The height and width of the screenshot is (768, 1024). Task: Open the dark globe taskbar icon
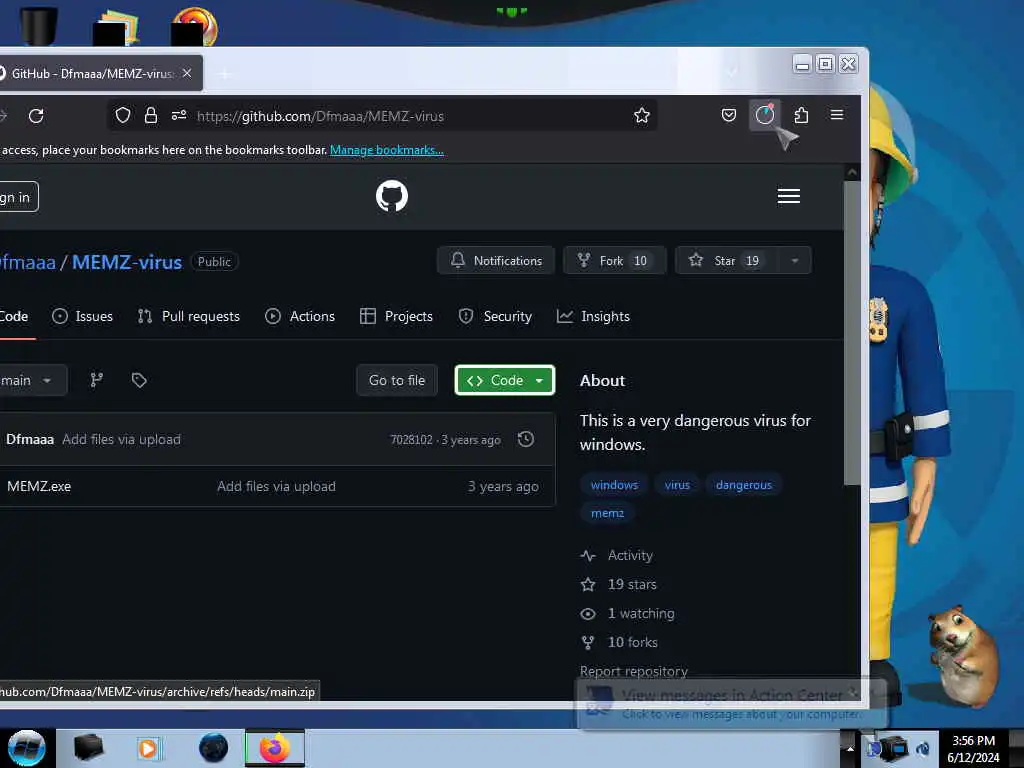(213, 748)
